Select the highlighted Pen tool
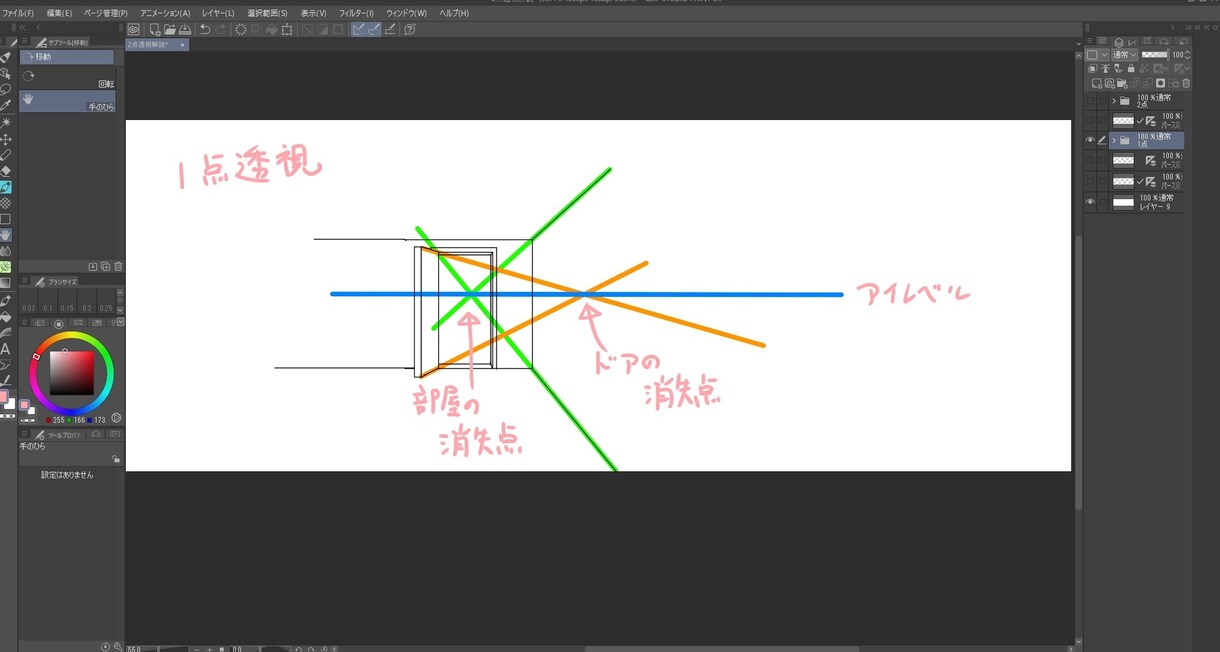The height and width of the screenshot is (652, 1220). coord(6,186)
